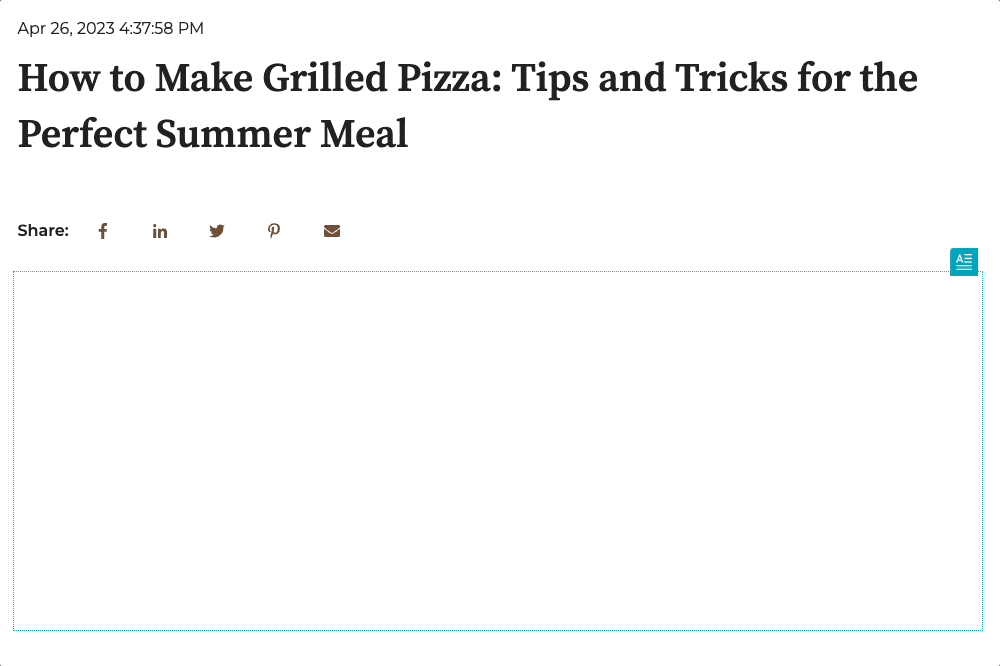Share the post on LinkedIn
1000x666 pixels.
click(160, 231)
